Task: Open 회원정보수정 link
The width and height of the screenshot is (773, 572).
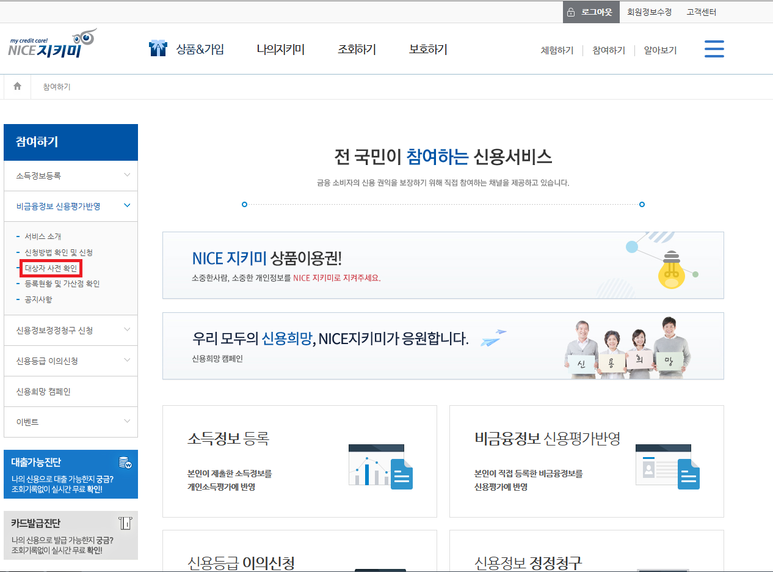Action: 649,12
